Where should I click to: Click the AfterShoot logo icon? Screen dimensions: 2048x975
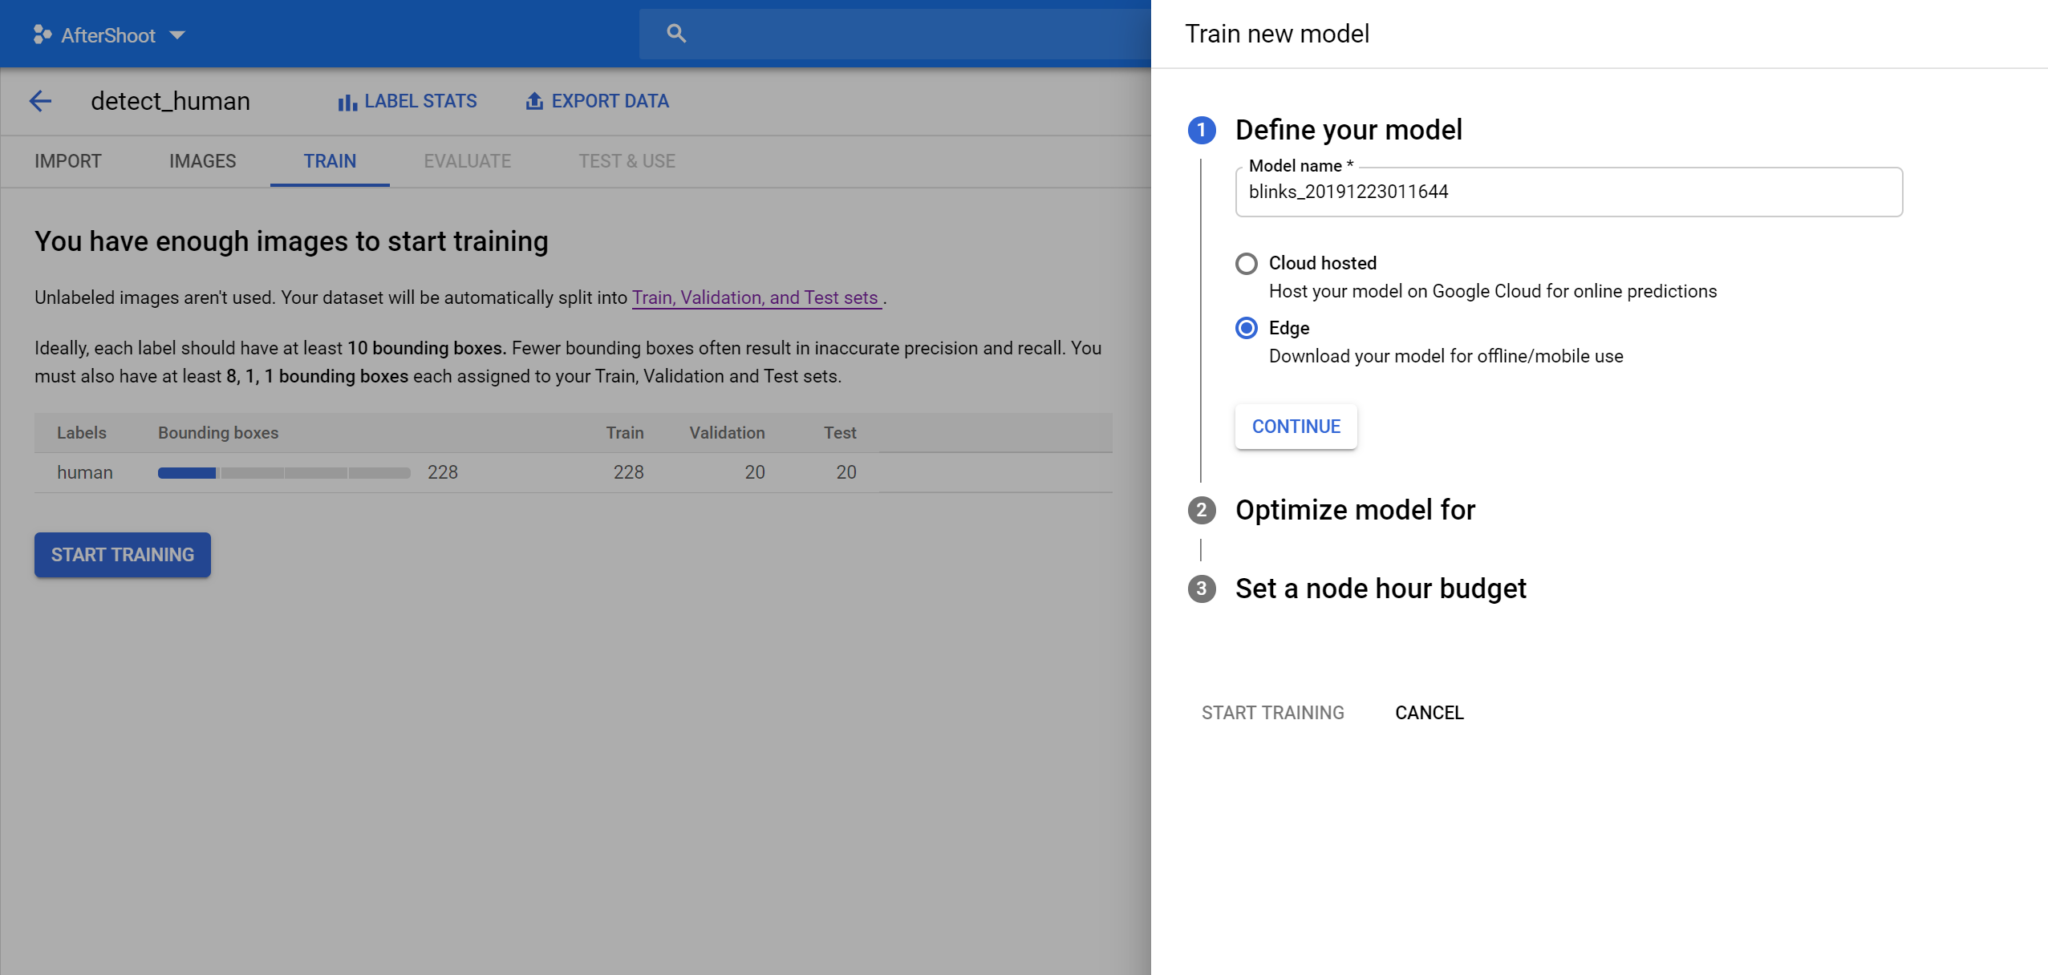[x=41, y=33]
